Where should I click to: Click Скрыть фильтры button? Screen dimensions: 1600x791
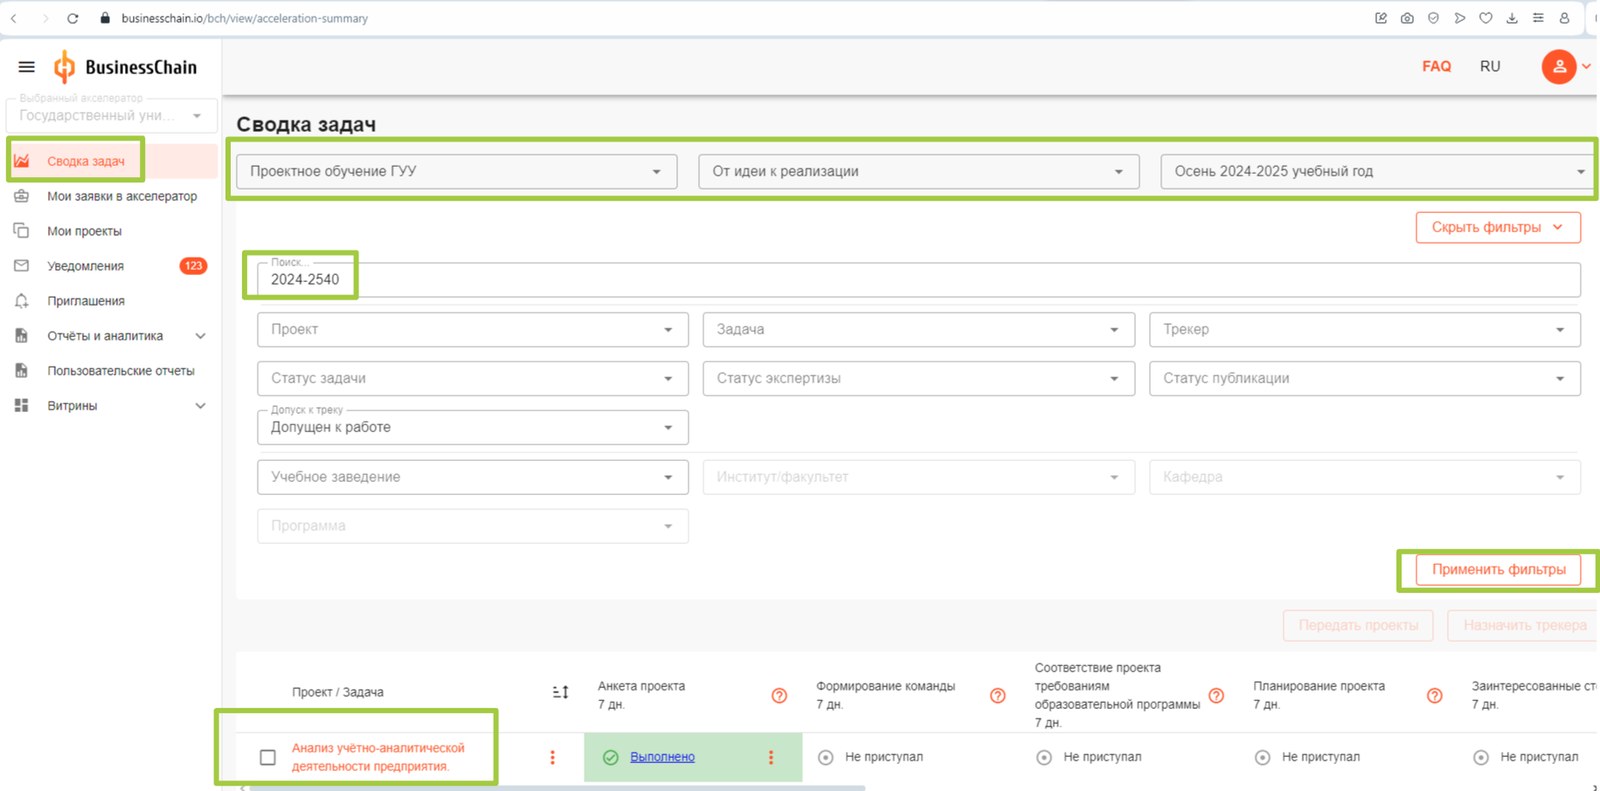tap(1498, 227)
